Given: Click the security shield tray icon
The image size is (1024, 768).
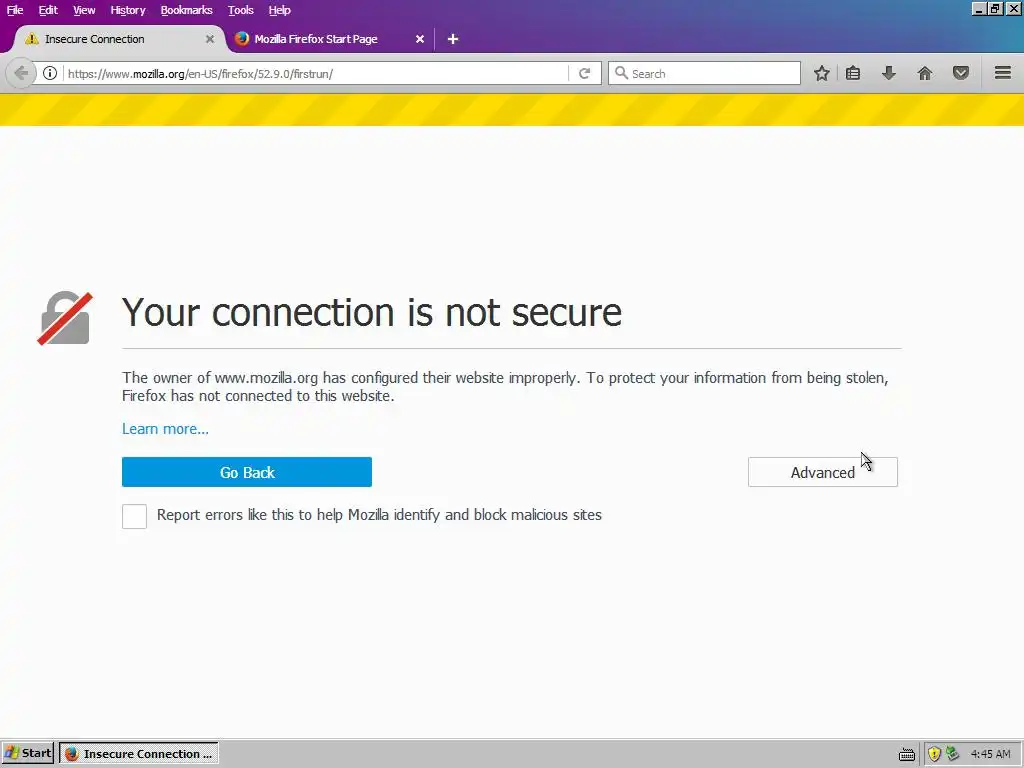Looking at the screenshot, I should tap(935, 754).
